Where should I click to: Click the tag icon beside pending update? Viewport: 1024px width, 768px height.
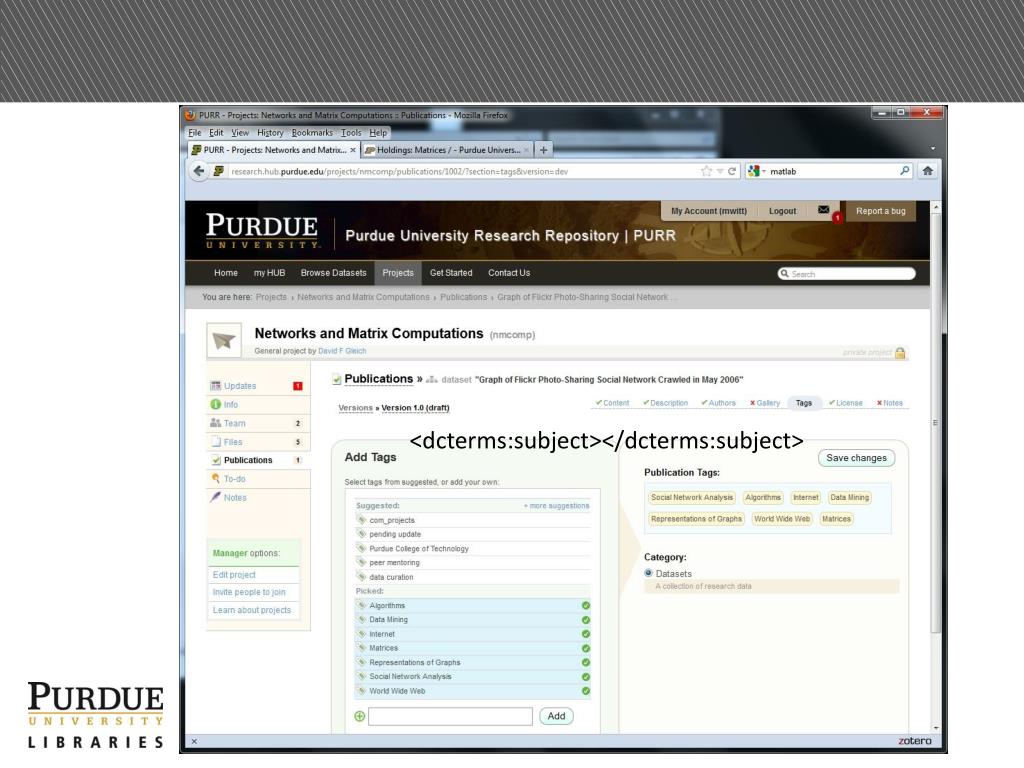(x=361, y=534)
